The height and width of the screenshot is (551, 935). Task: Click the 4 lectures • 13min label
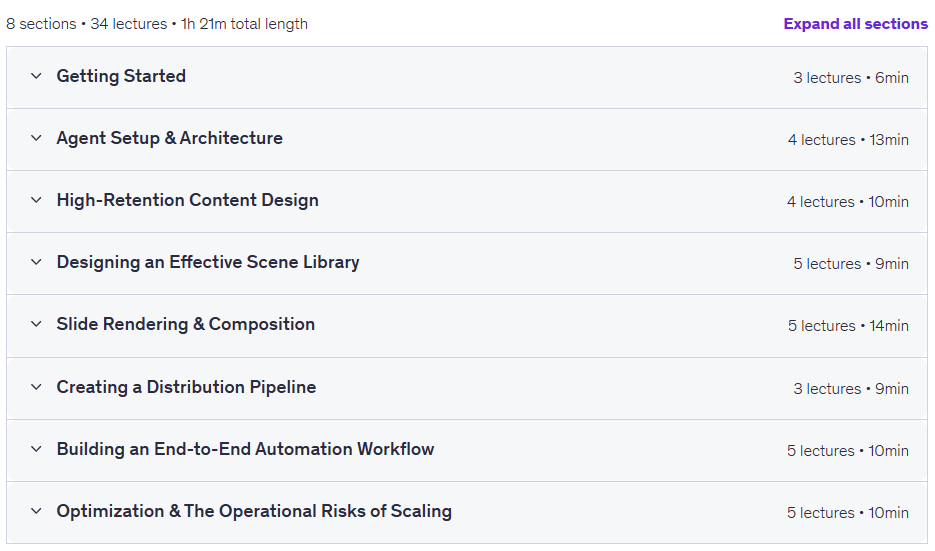click(x=848, y=140)
